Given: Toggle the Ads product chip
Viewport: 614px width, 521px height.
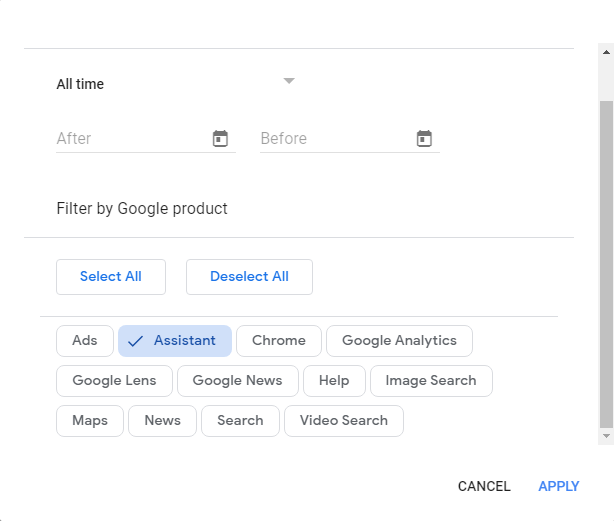Looking at the screenshot, I should 85,341.
